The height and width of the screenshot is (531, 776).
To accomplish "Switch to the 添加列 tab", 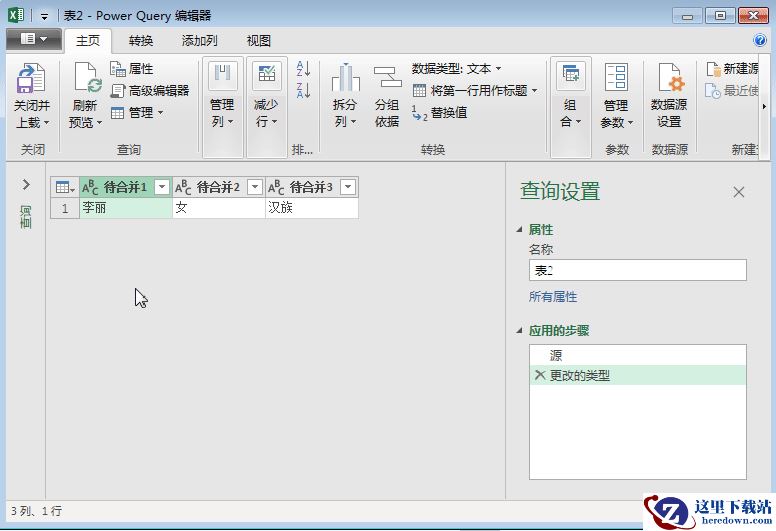I will pyautogui.click(x=199, y=41).
